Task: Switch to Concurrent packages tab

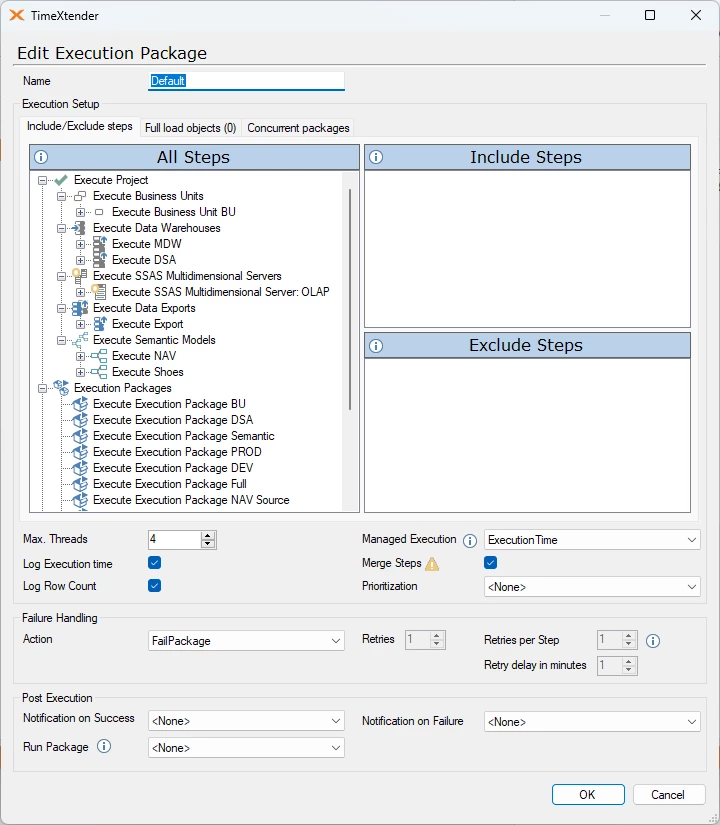Action: [298, 128]
